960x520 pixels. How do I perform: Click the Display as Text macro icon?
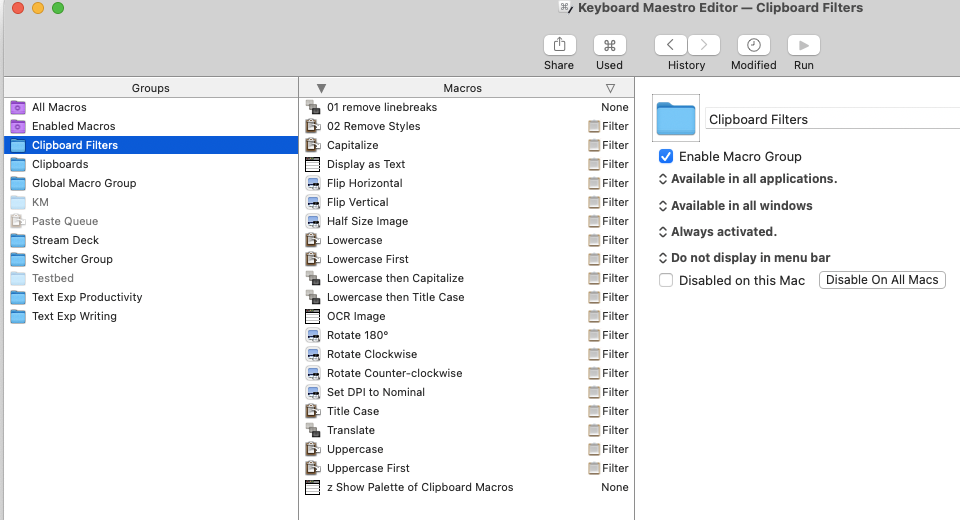313,164
